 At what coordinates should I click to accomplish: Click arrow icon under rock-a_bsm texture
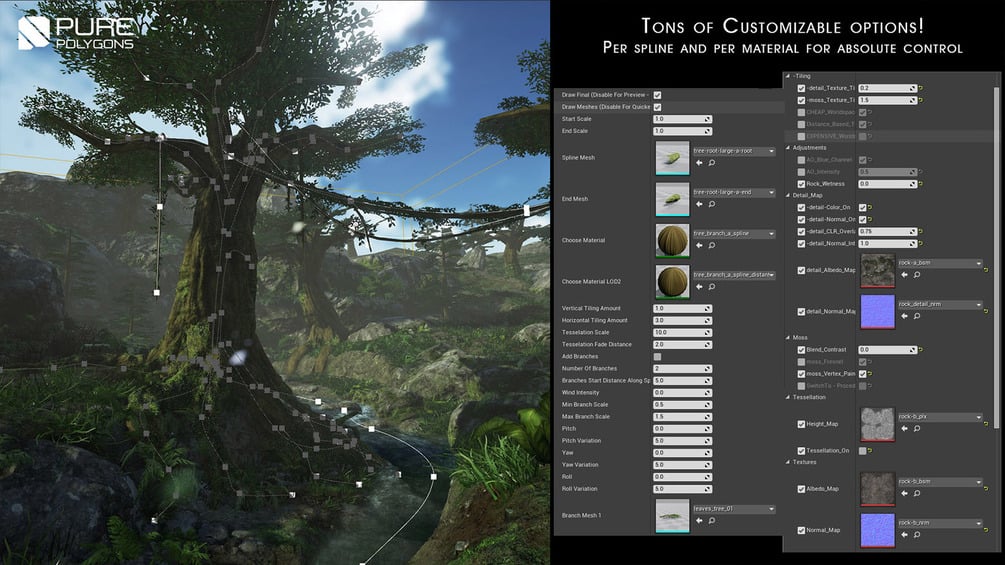tap(904, 275)
